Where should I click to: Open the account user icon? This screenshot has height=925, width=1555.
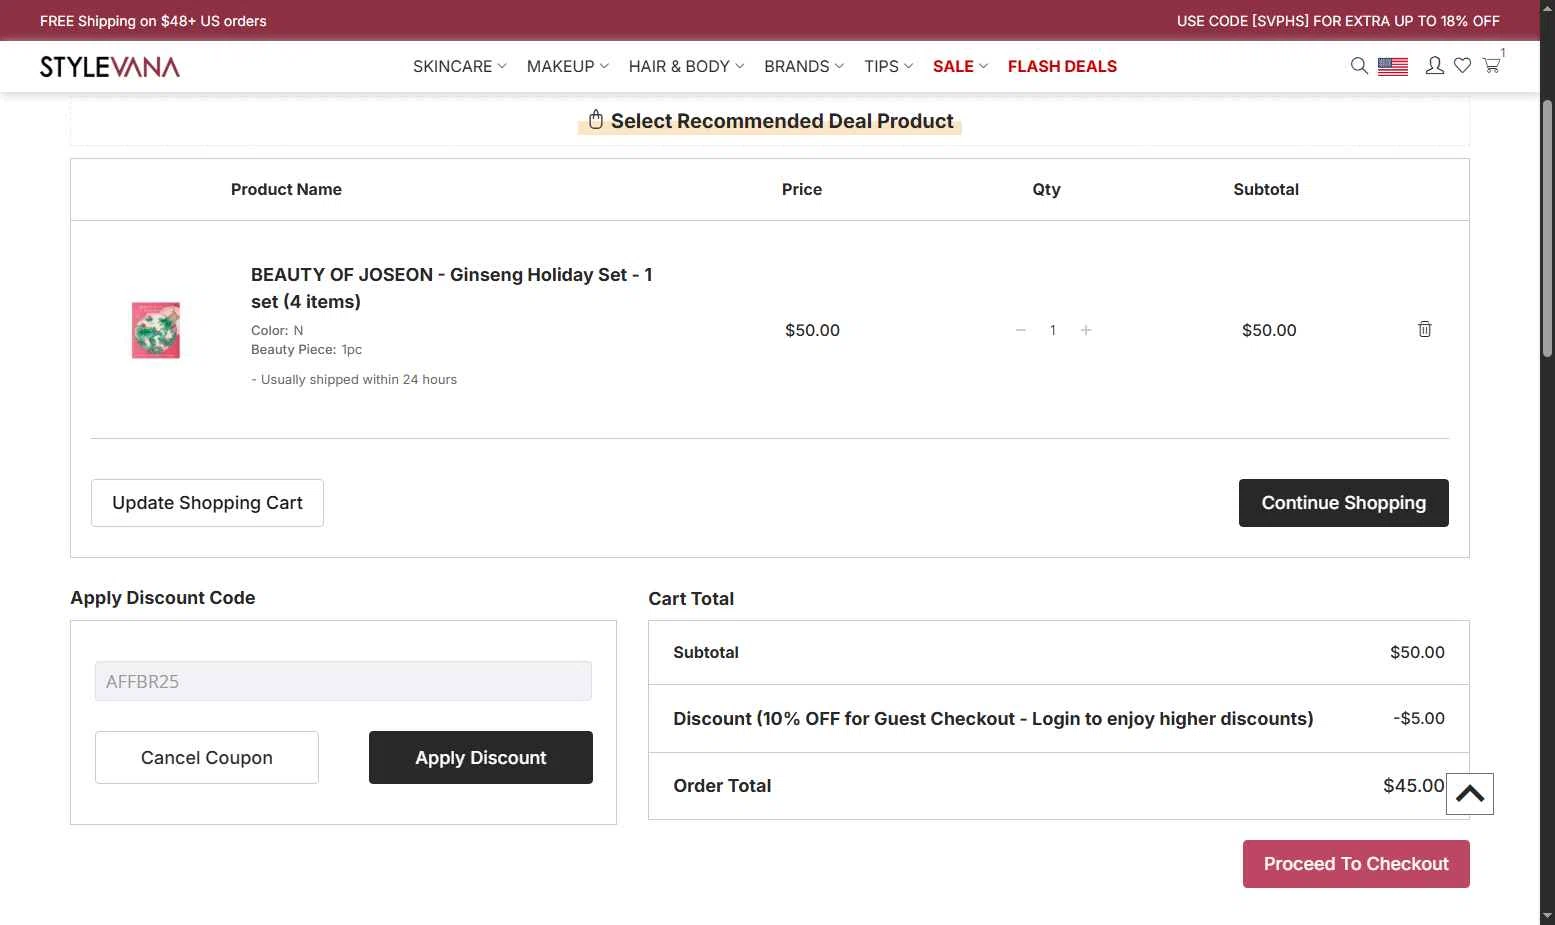(1434, 66)
